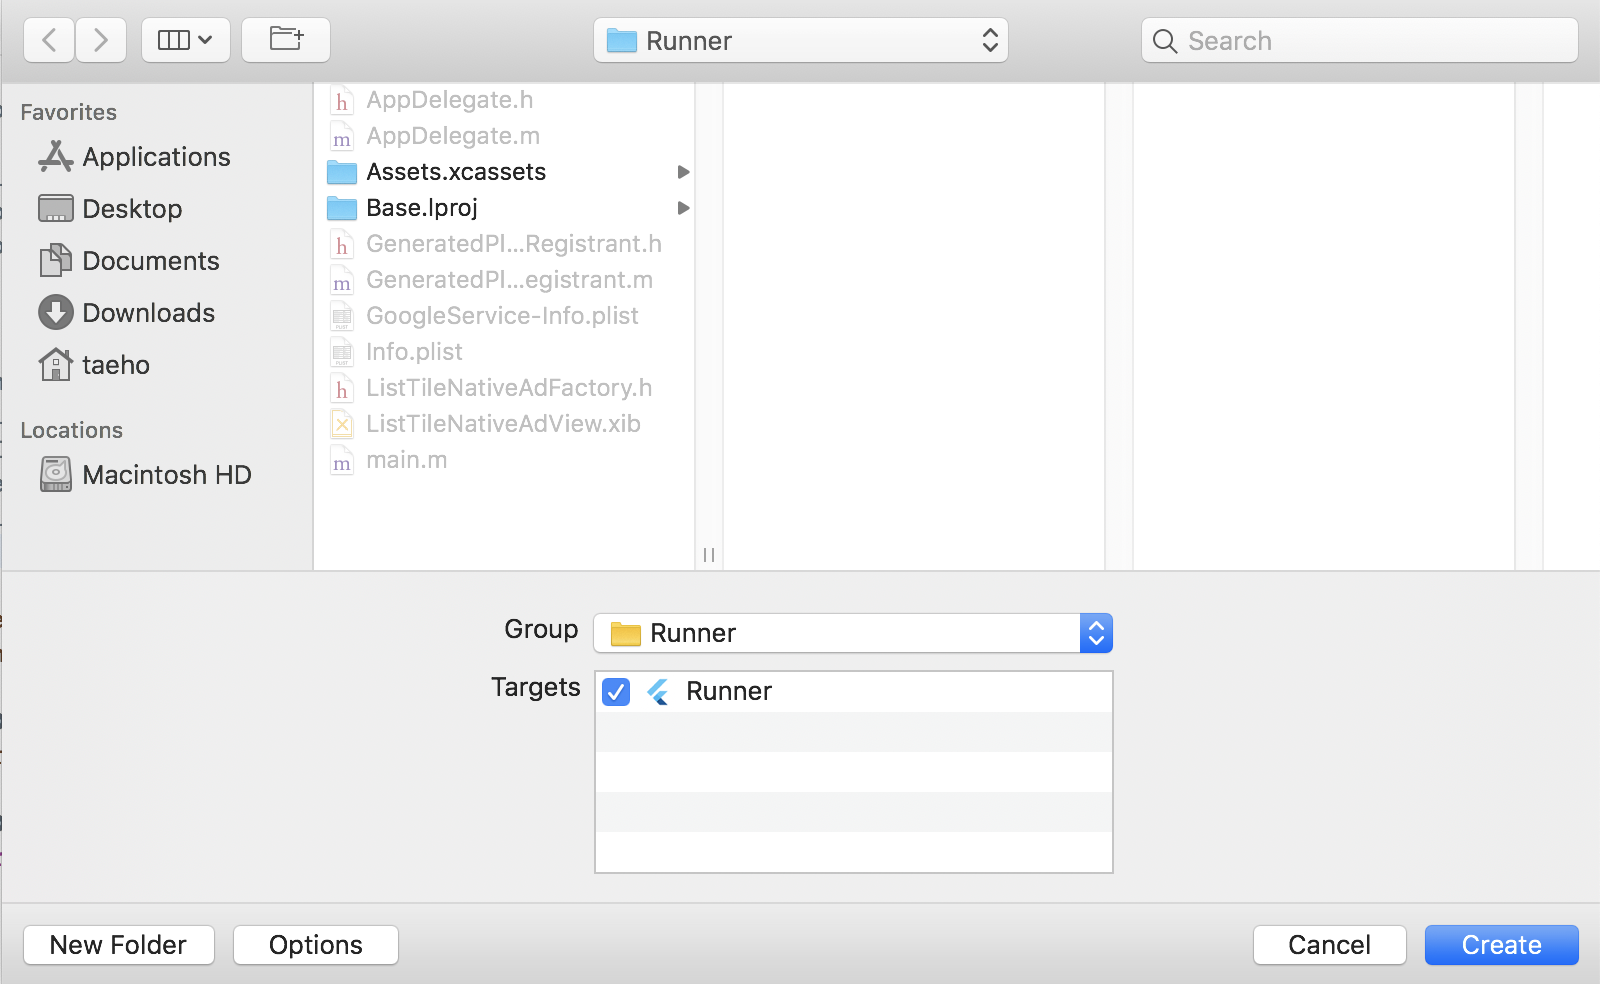Select Documents in the Favorites sidebar
The height and width of the screenshot is (984, 1600).
[150, 261]
